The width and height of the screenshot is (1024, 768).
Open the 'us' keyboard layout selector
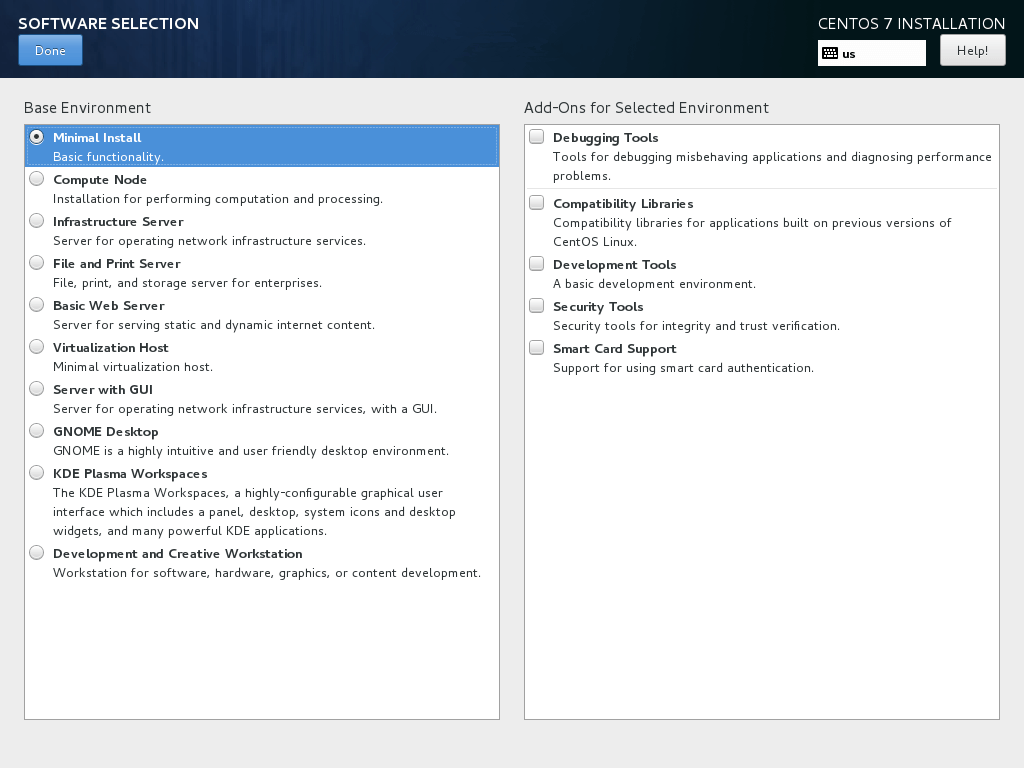coord(870,53)
